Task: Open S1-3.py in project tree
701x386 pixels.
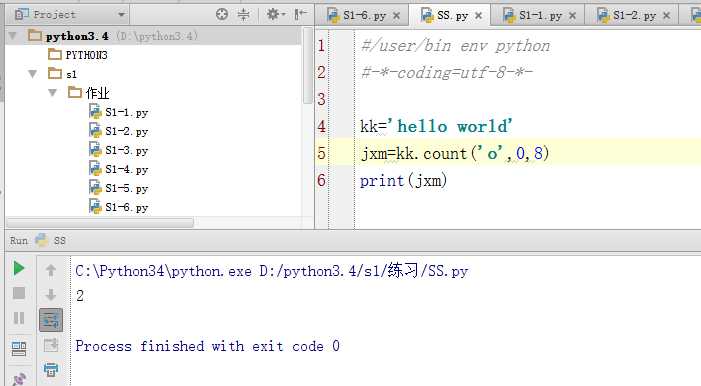Action: coord(118,150)
